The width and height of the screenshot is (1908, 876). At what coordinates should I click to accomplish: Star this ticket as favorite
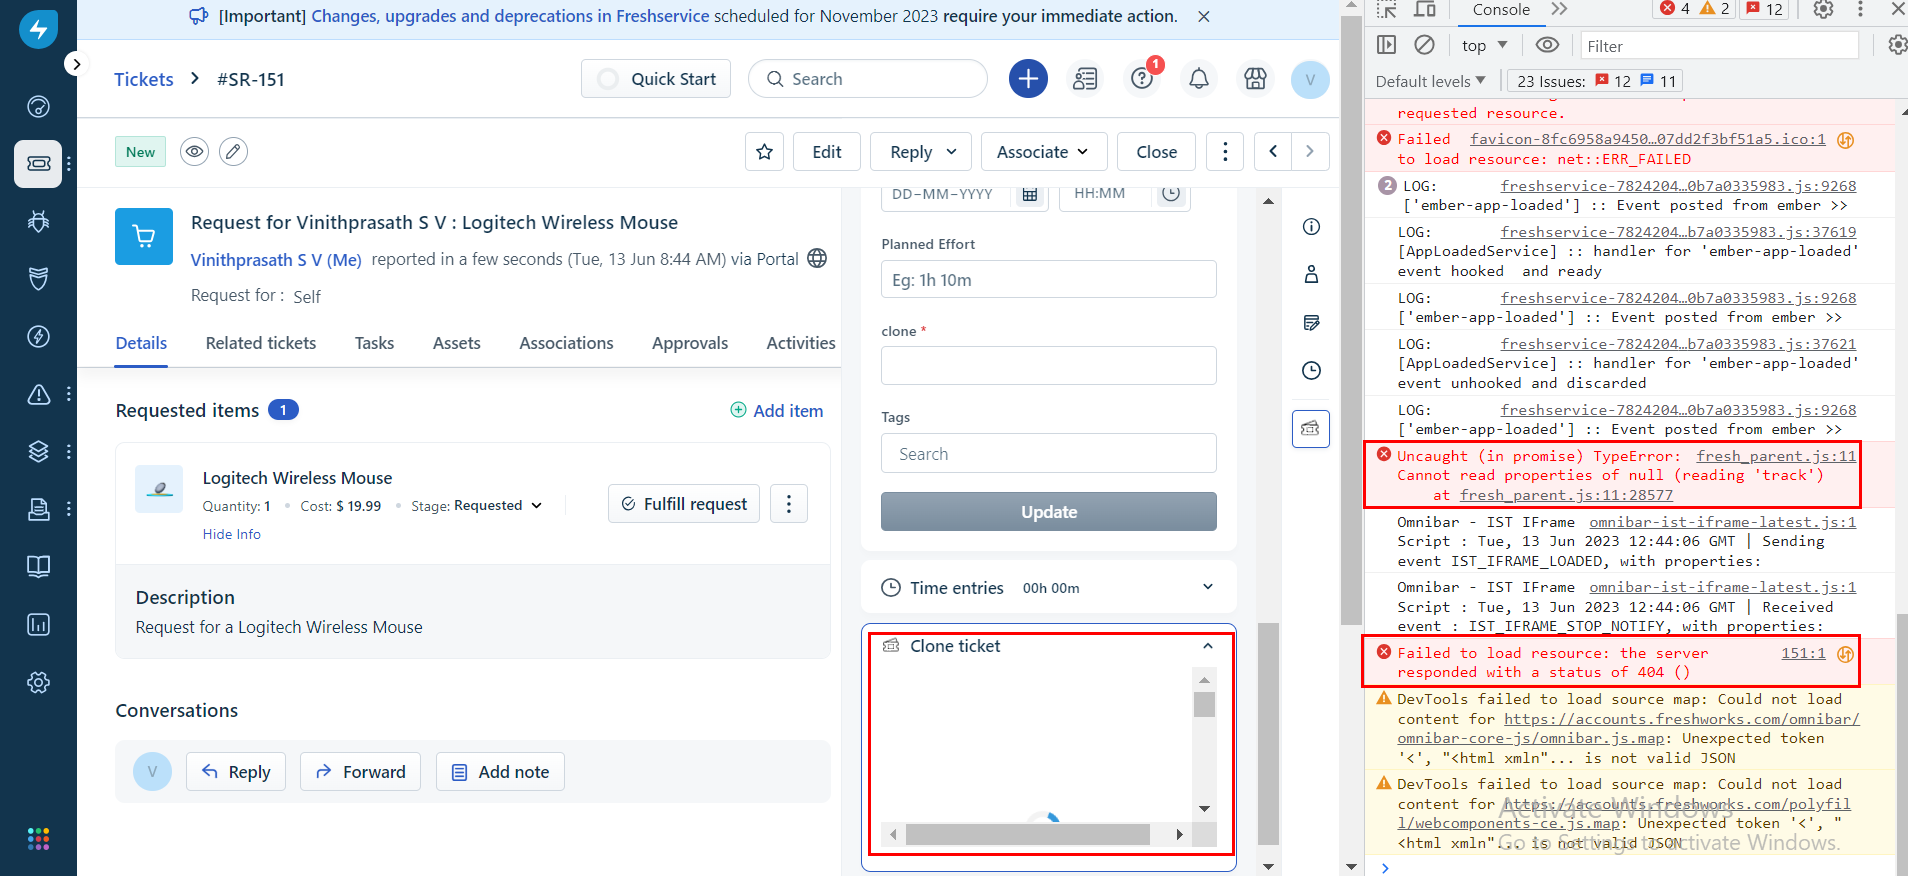[x=764, y=152]
